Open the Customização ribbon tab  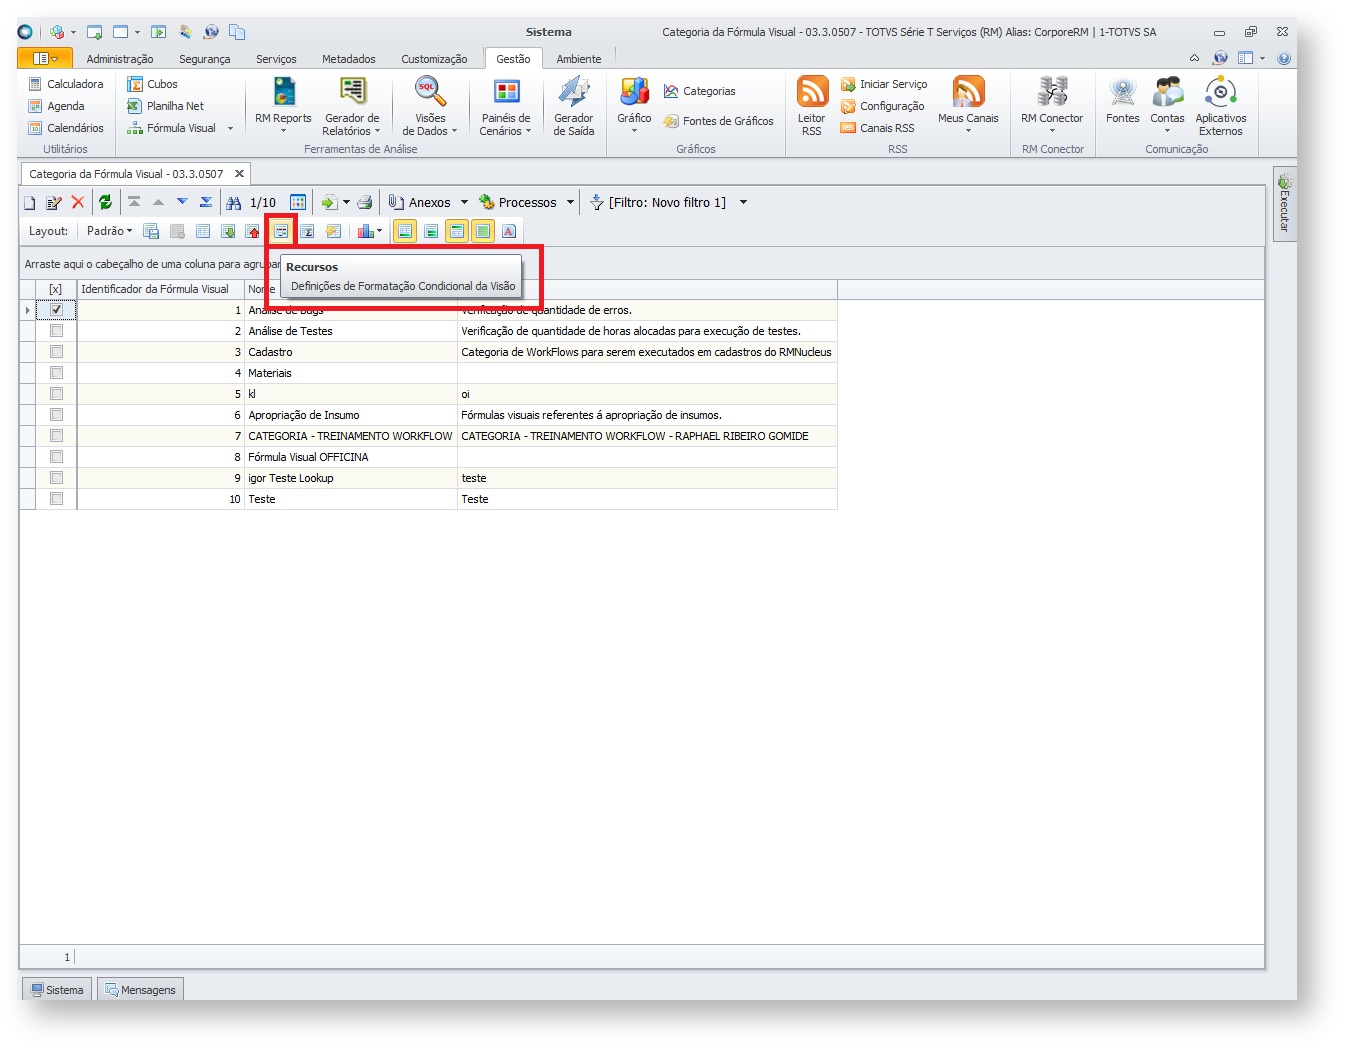(x=434, y=59)
